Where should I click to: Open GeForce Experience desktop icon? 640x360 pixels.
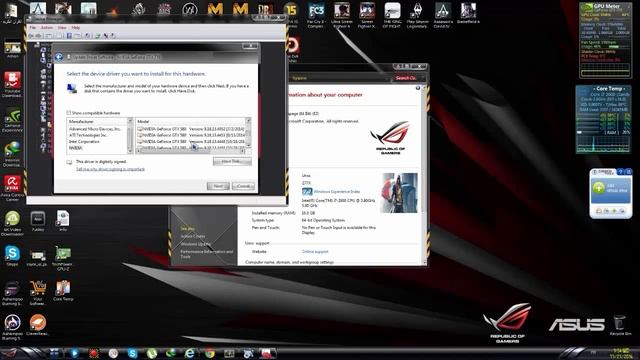coord(12,120)
